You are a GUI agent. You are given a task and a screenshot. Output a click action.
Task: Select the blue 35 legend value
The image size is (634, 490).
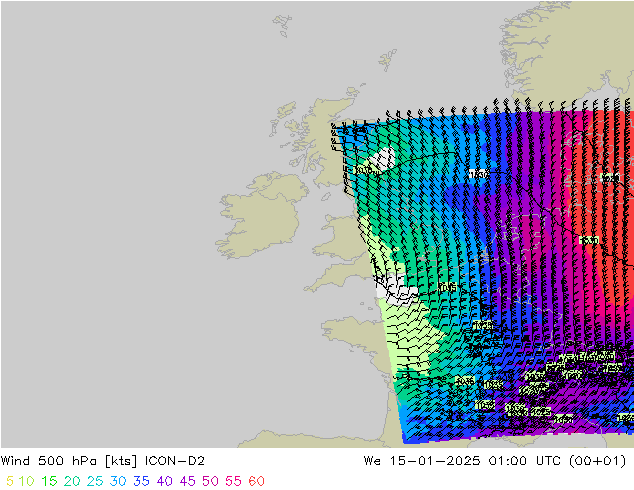[x=141, y=481]
